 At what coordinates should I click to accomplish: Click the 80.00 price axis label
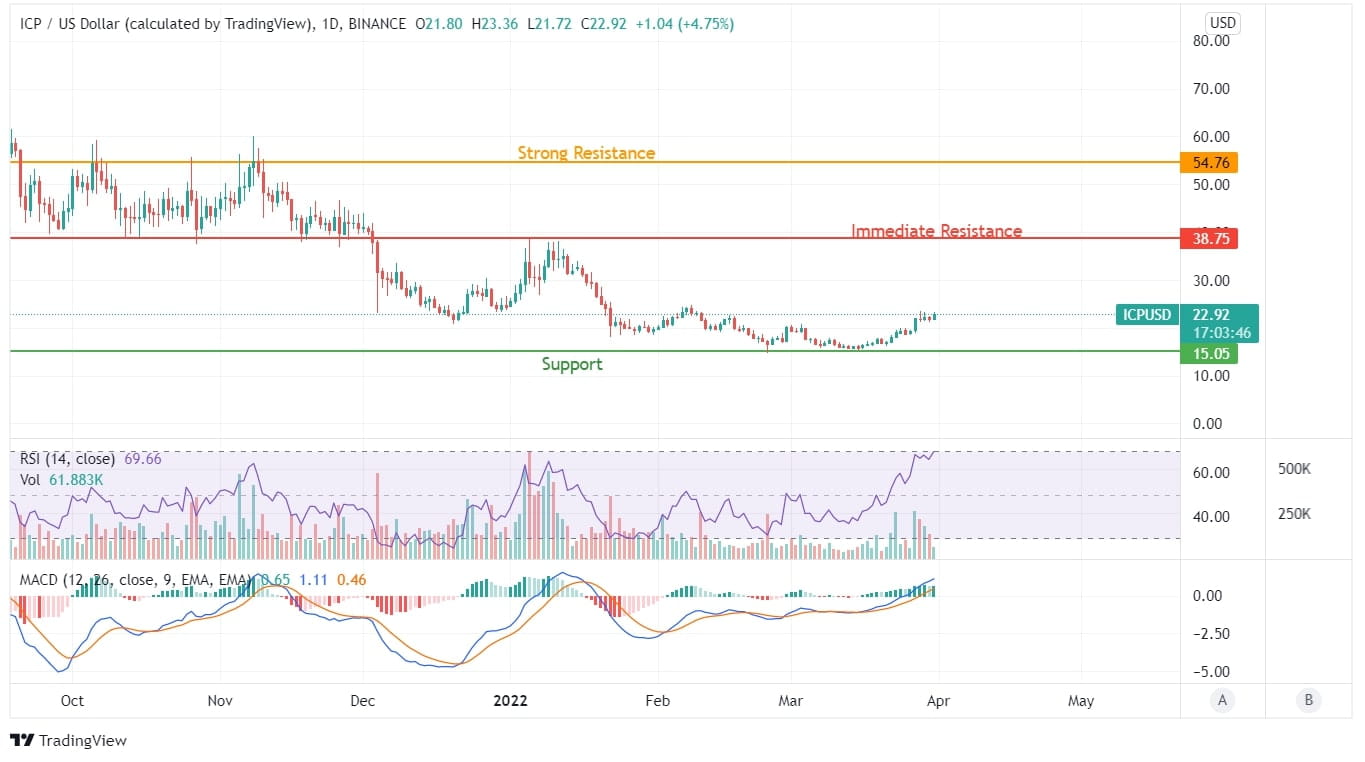pos(1212,41)
